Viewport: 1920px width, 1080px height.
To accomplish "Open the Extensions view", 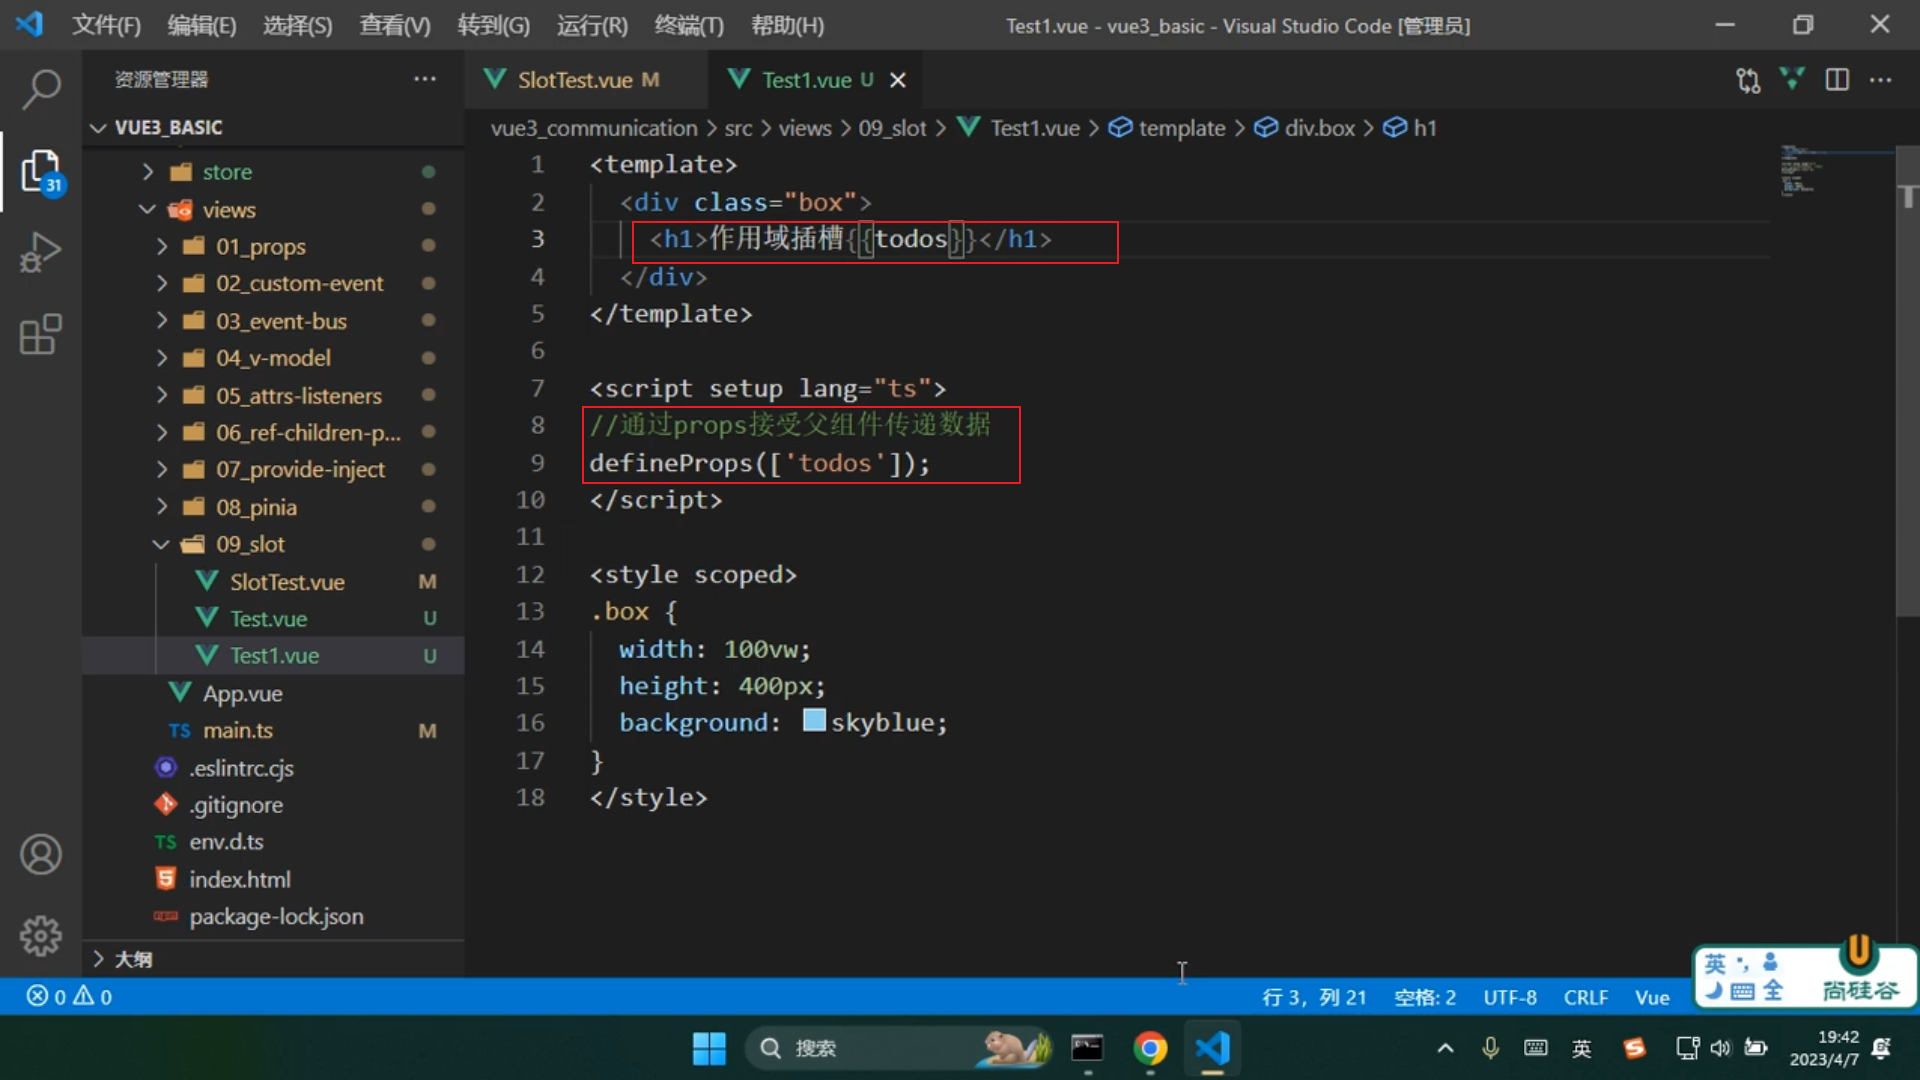I will pyautogui.click(x=41, y=334).
